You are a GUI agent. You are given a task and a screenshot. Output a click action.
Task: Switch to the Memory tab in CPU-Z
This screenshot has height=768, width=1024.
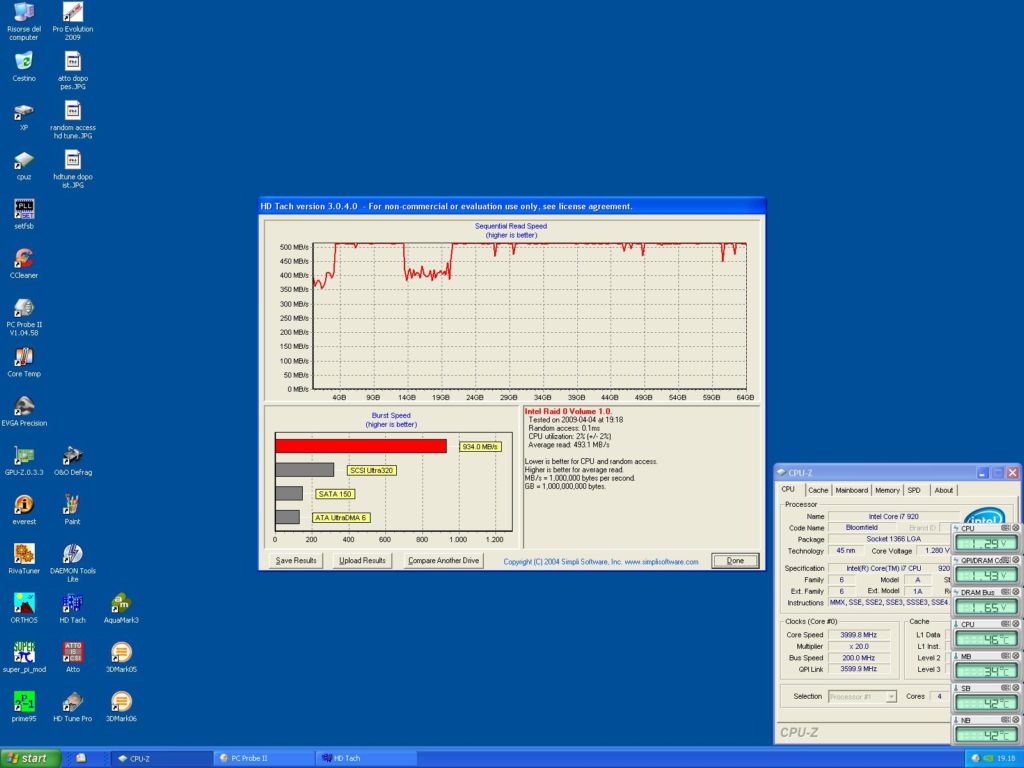[x=887, y=490]
